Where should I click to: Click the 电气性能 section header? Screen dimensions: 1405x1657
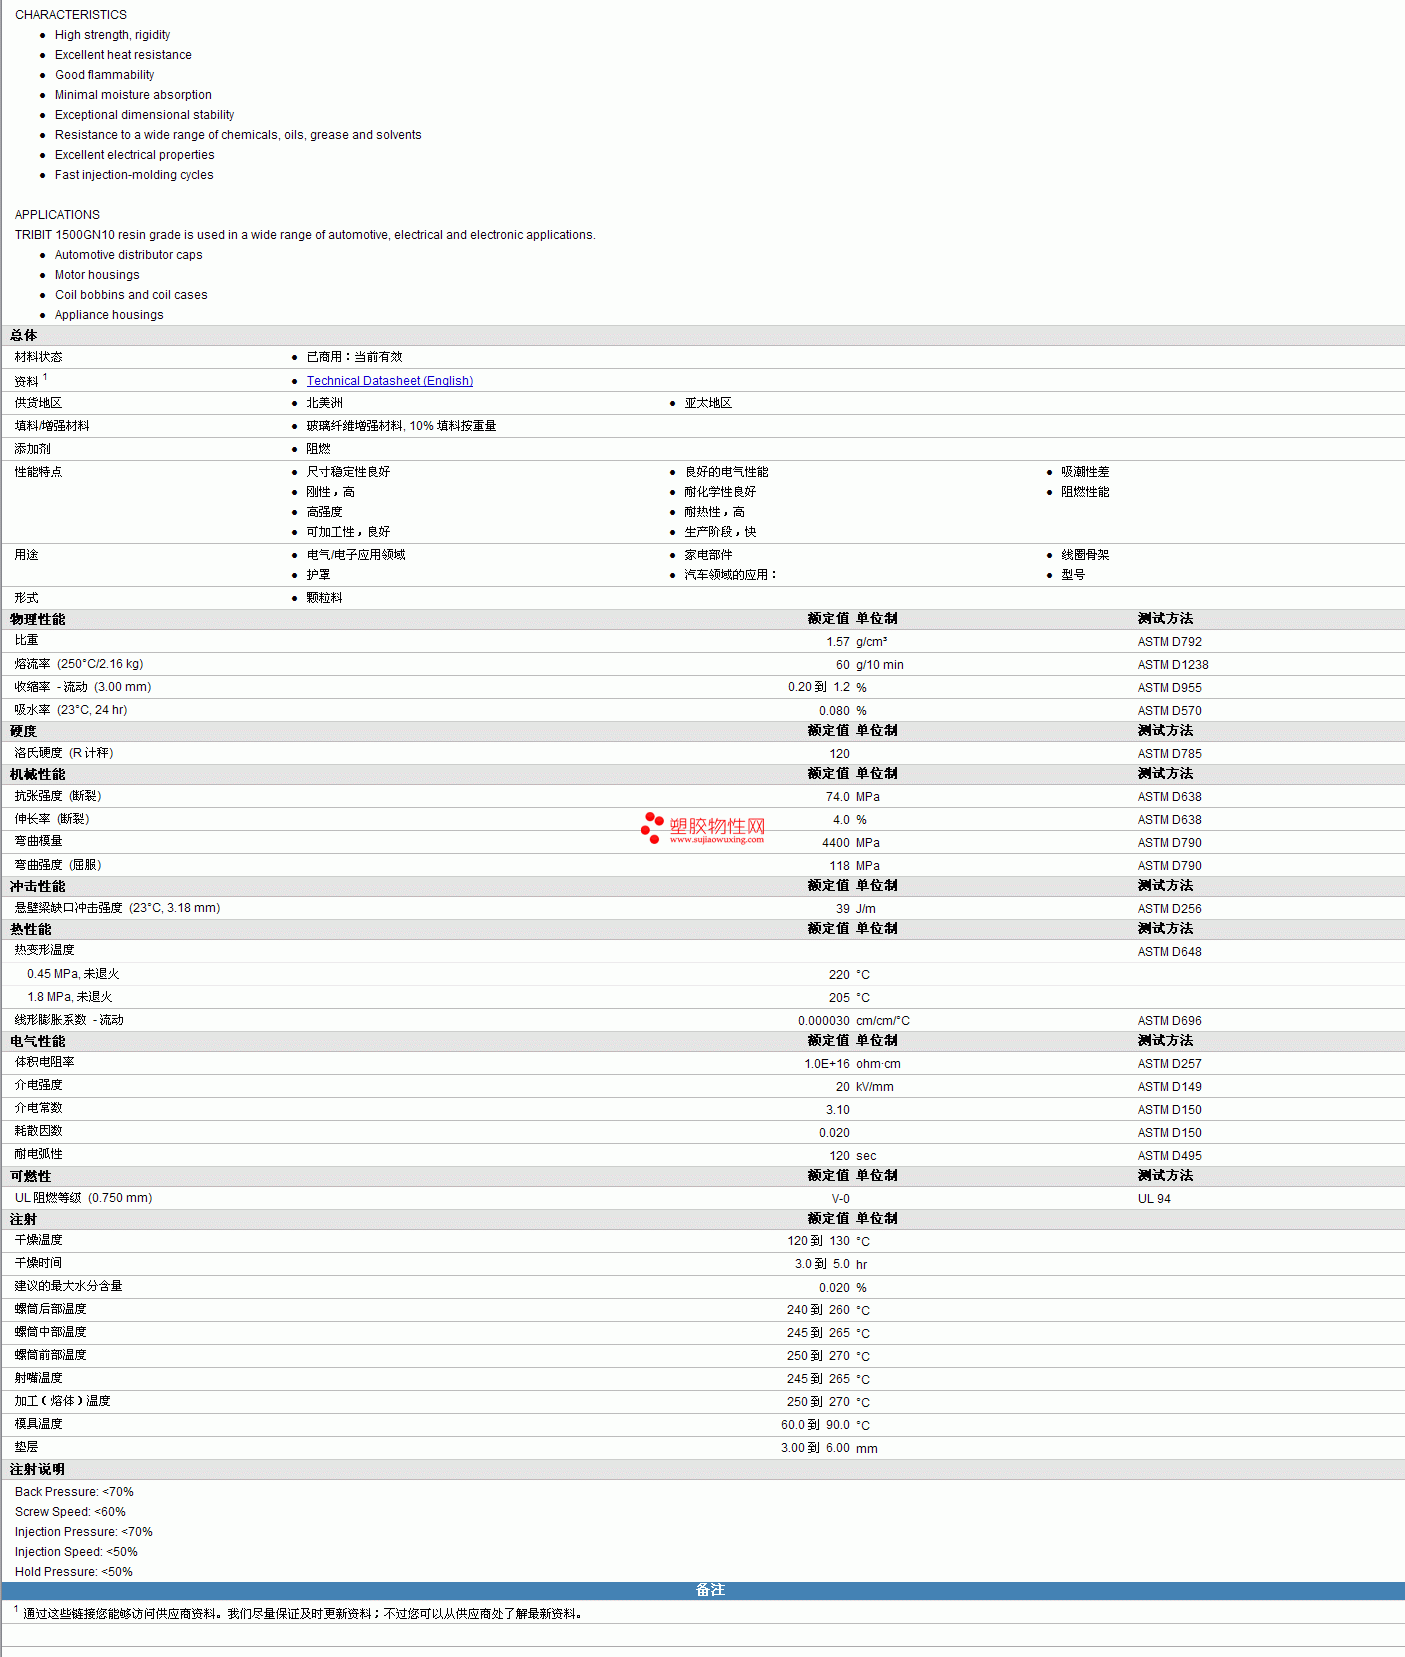(x=37, y=1042)
